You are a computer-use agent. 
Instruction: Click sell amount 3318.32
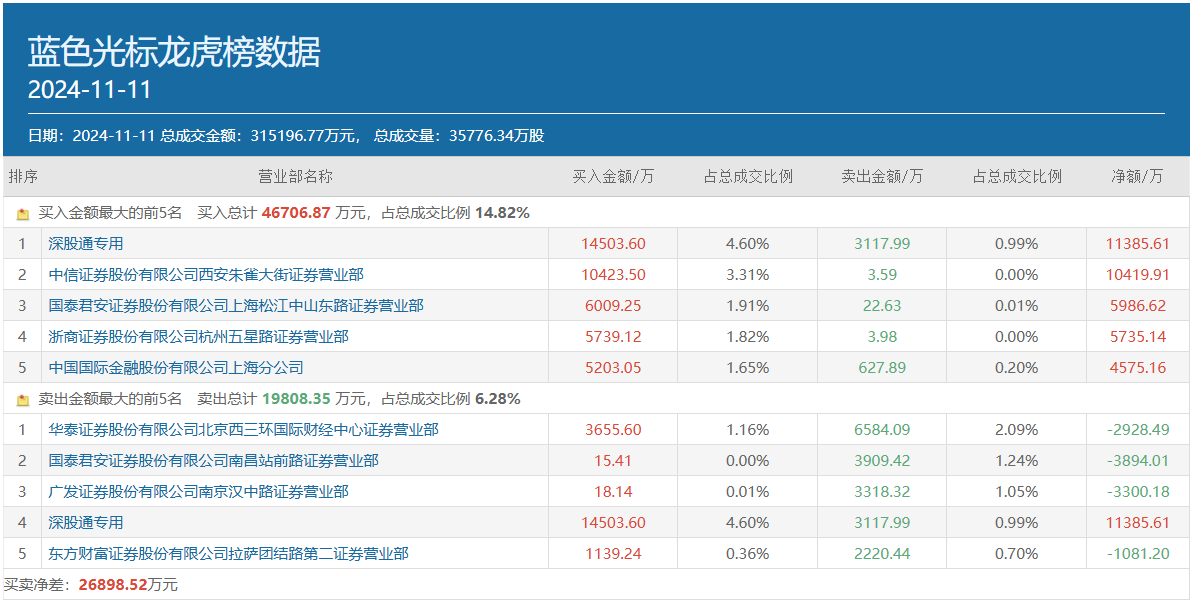(x=882, y=492)
